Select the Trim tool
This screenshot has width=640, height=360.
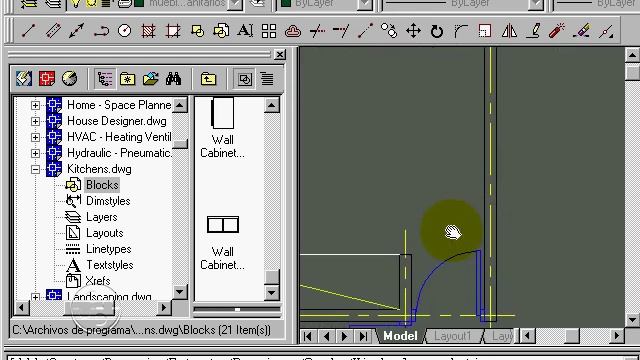point(317,31)
